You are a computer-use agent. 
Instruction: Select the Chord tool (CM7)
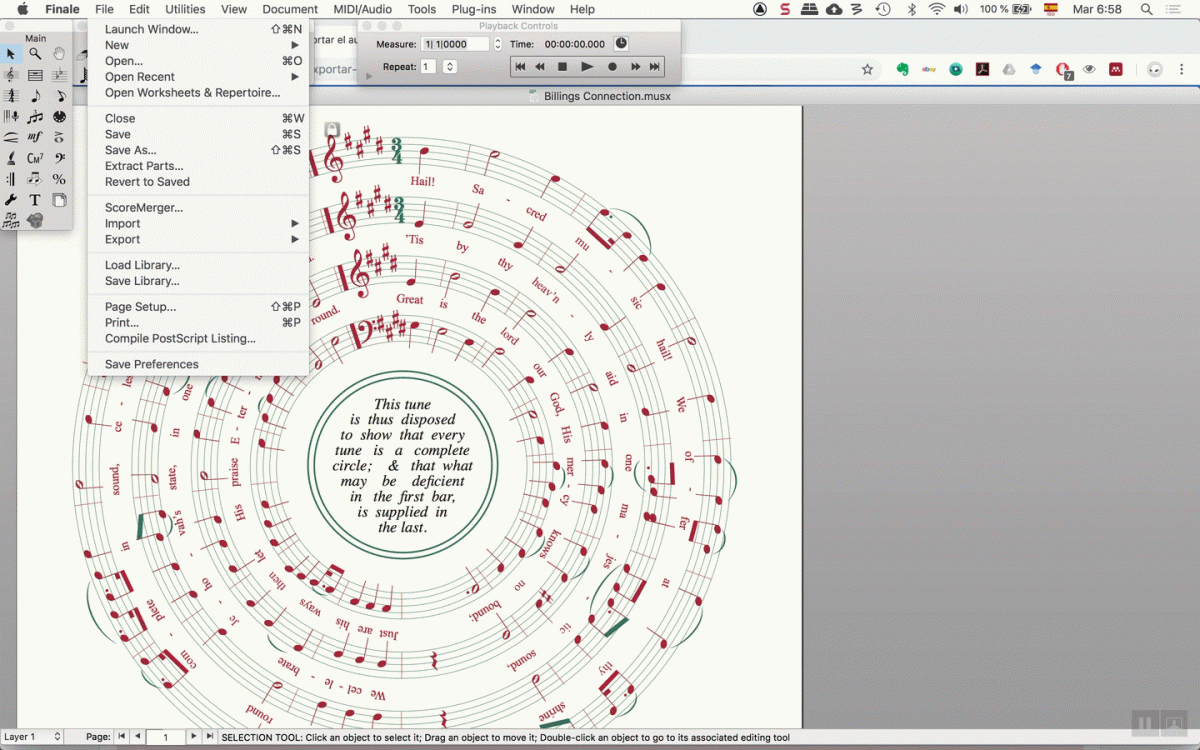pyautogui.click(x=35, y=158)
